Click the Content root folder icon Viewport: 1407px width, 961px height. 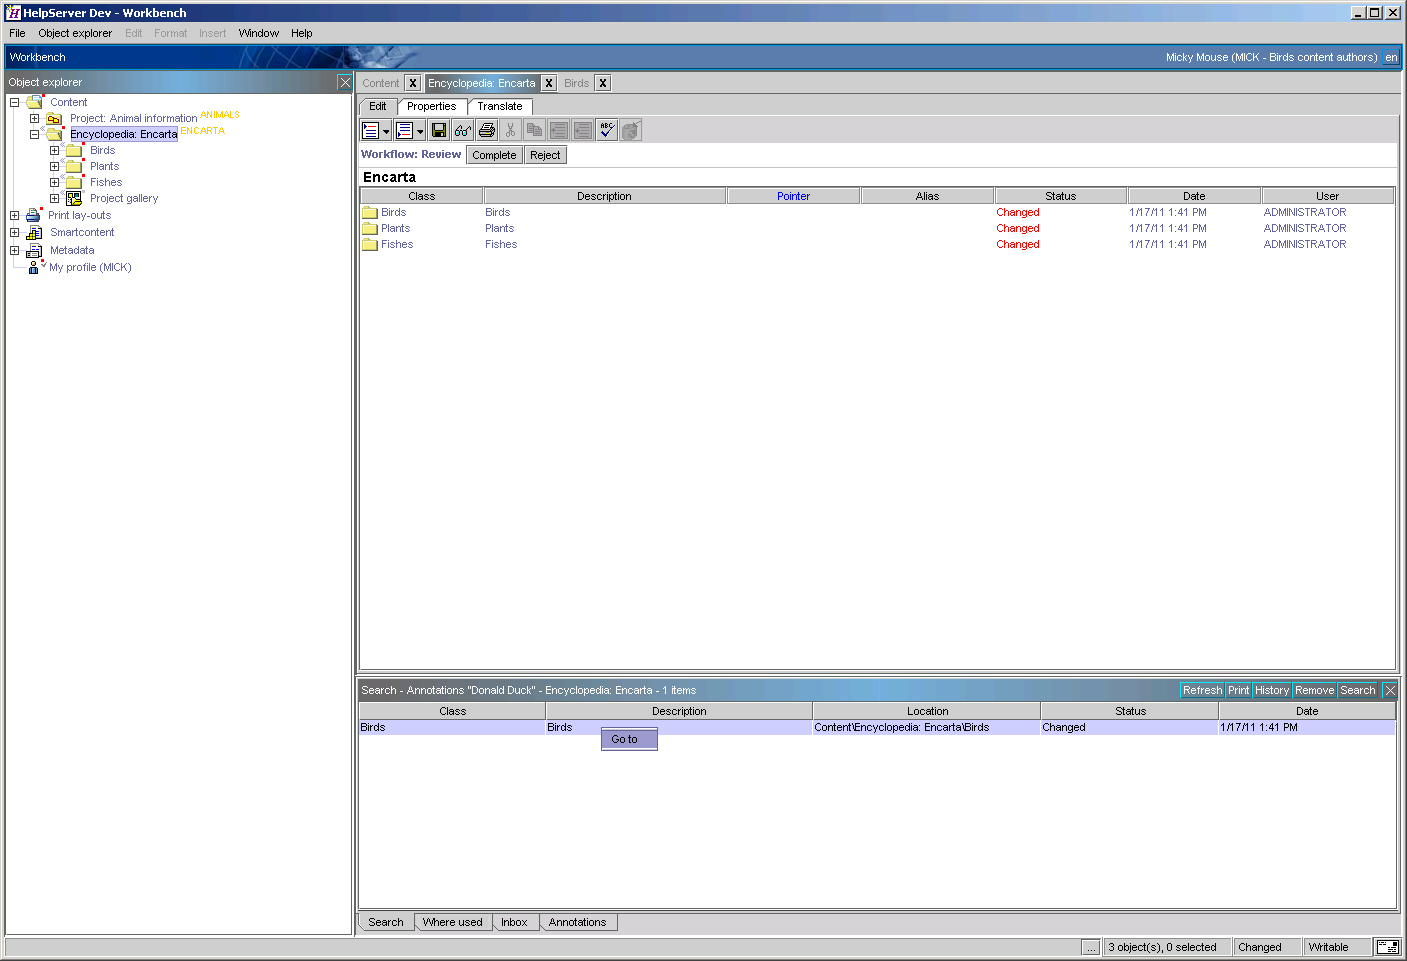coord(35,102)
